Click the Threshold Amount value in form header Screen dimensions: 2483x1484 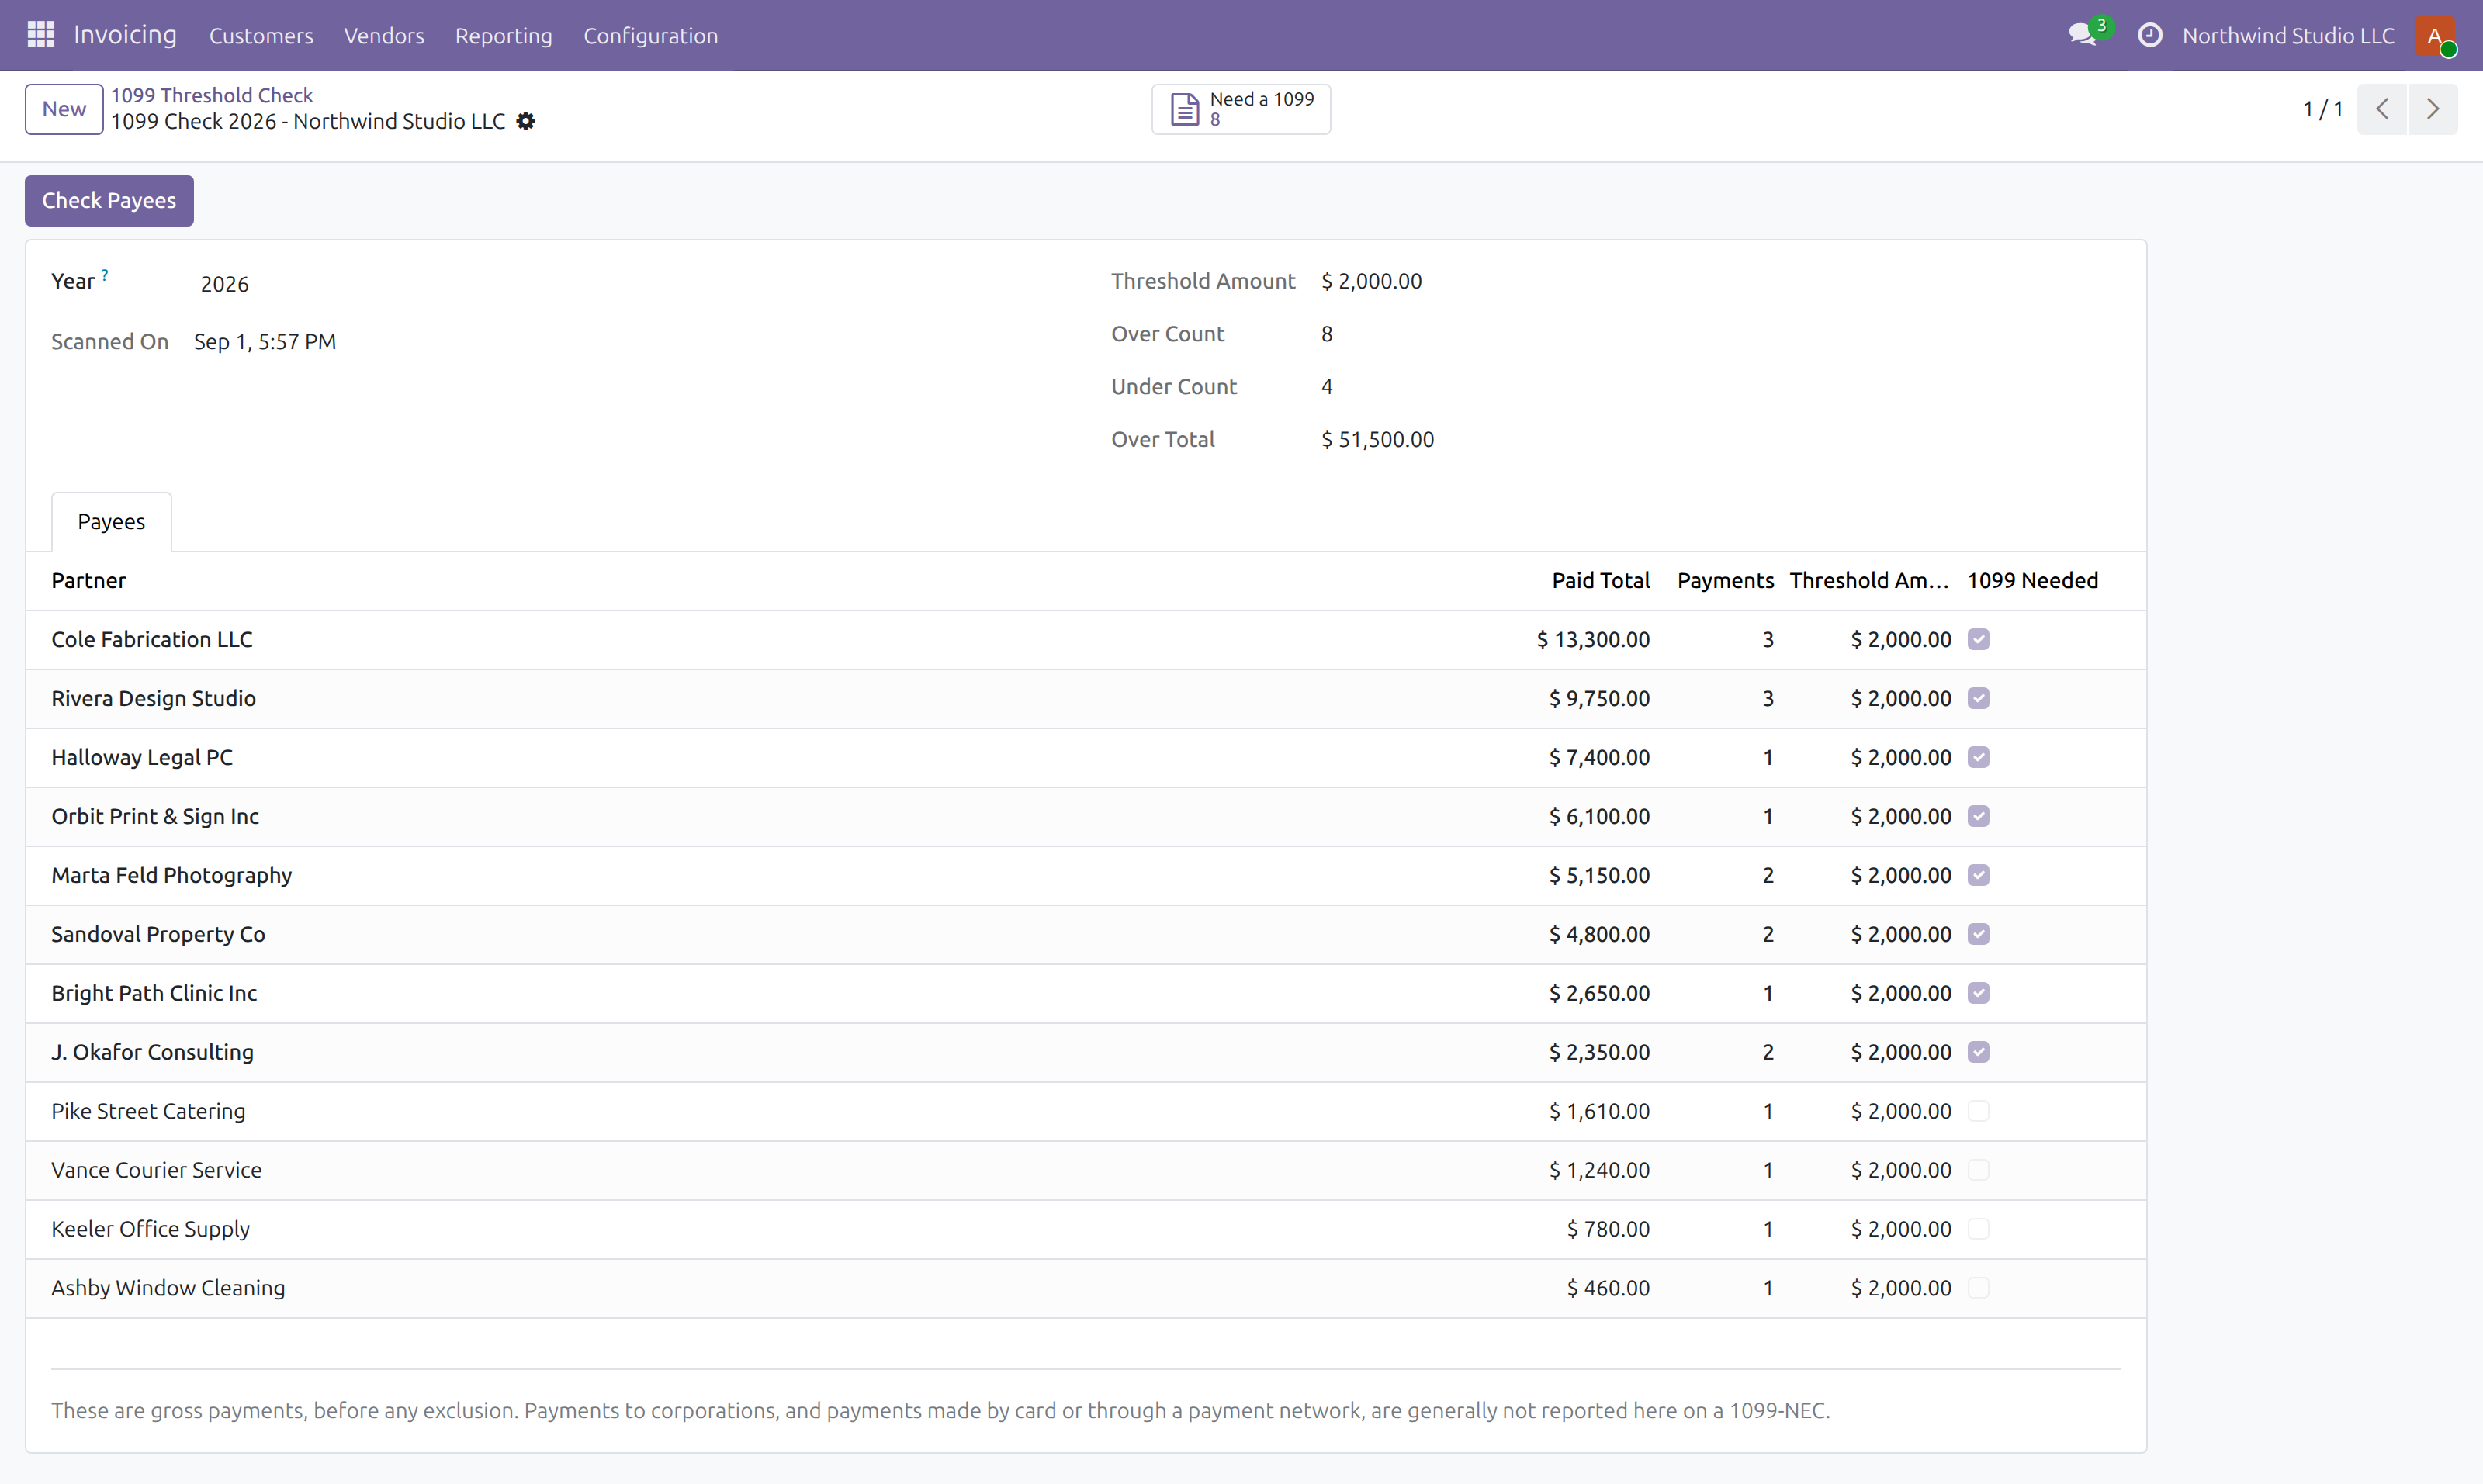[x=1371, y=282]
